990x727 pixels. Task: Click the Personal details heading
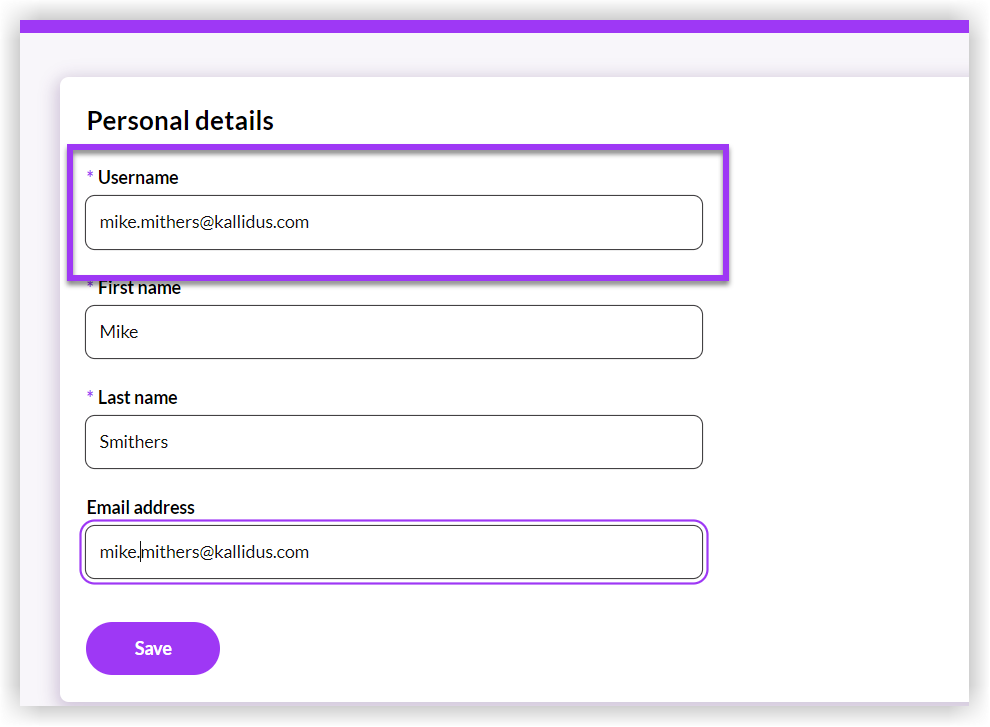click(x=180, y=121)
